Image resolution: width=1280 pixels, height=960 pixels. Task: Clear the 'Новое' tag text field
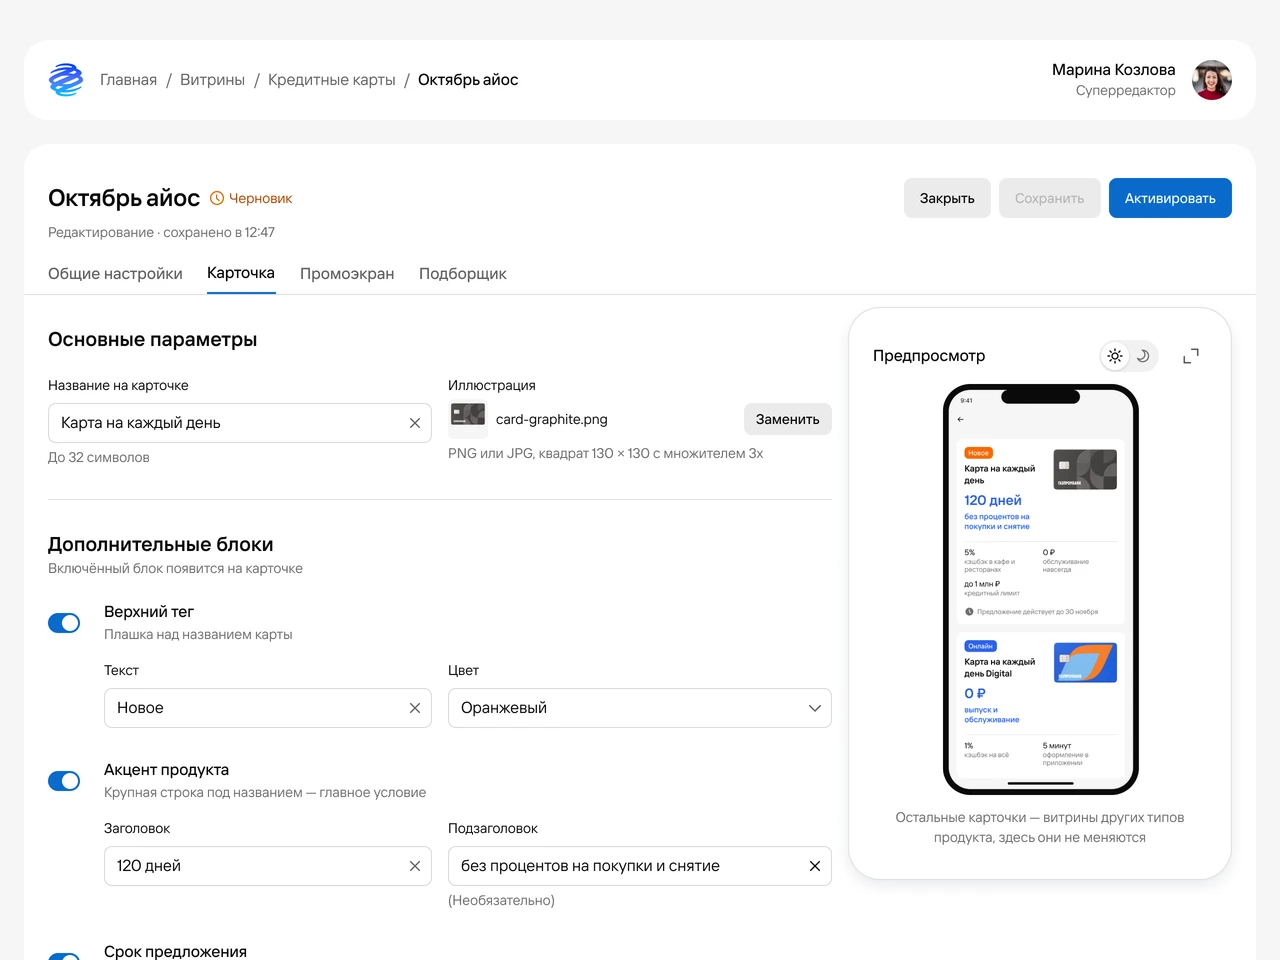coord(415,708)
